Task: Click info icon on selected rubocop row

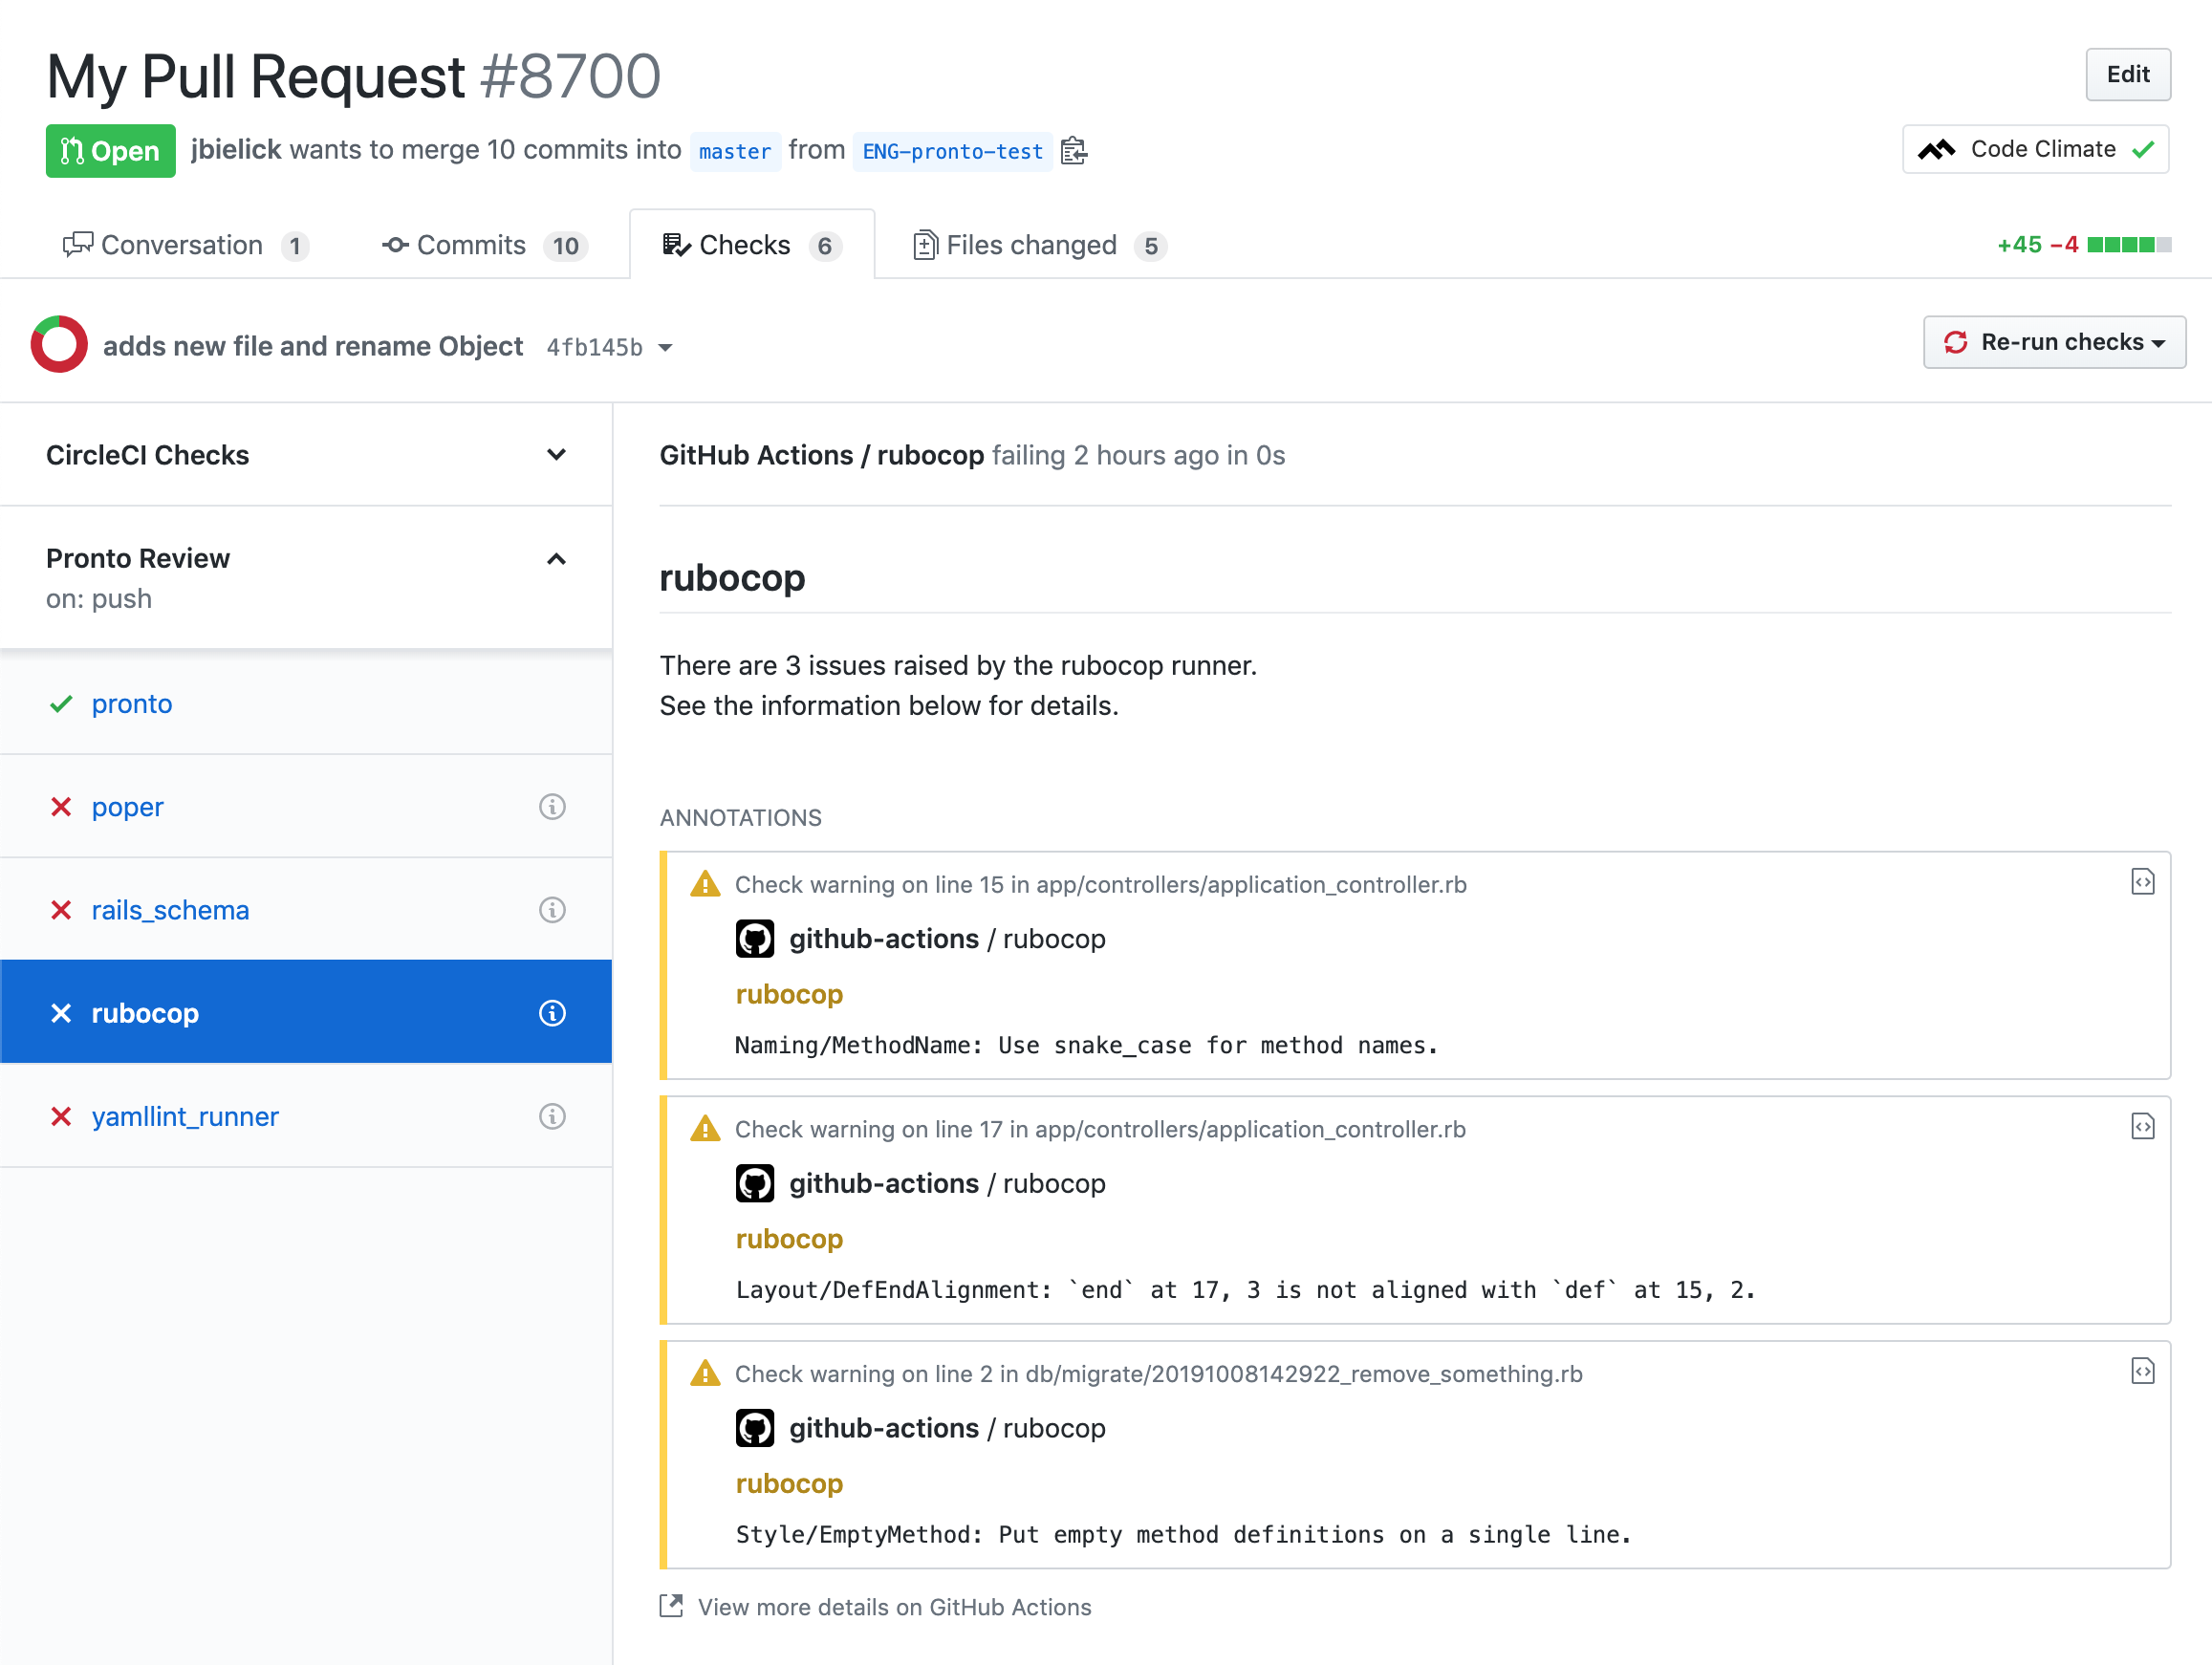Action: pos(552,1013)
